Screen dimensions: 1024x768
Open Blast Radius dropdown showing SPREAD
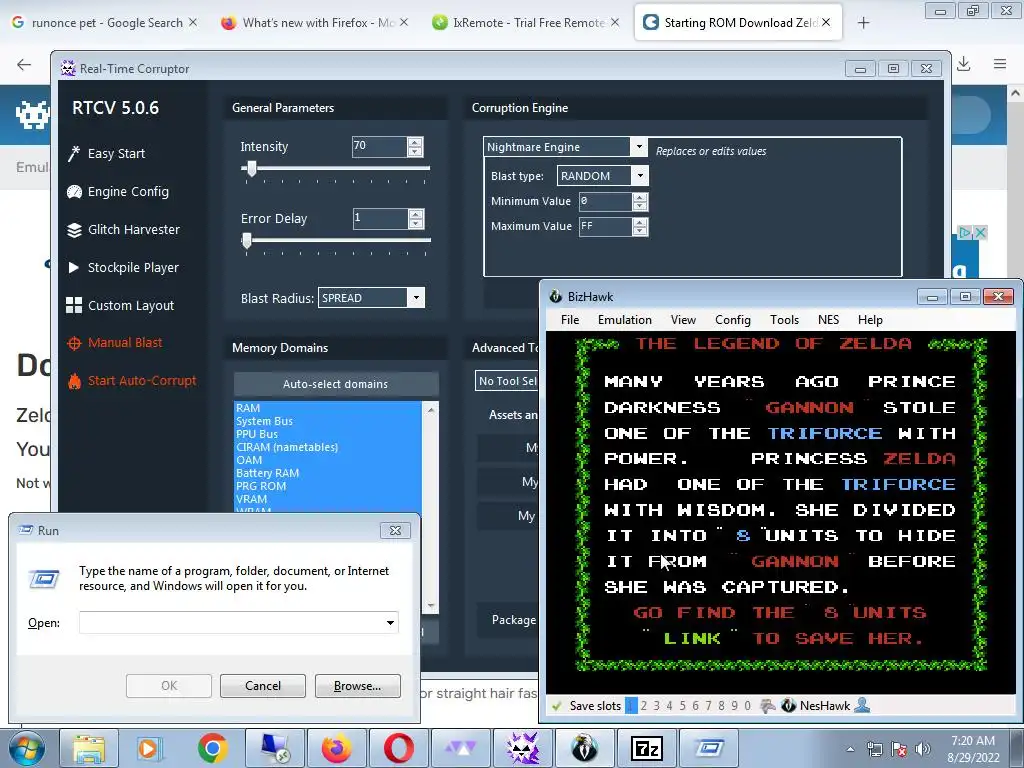pos(416,298)
